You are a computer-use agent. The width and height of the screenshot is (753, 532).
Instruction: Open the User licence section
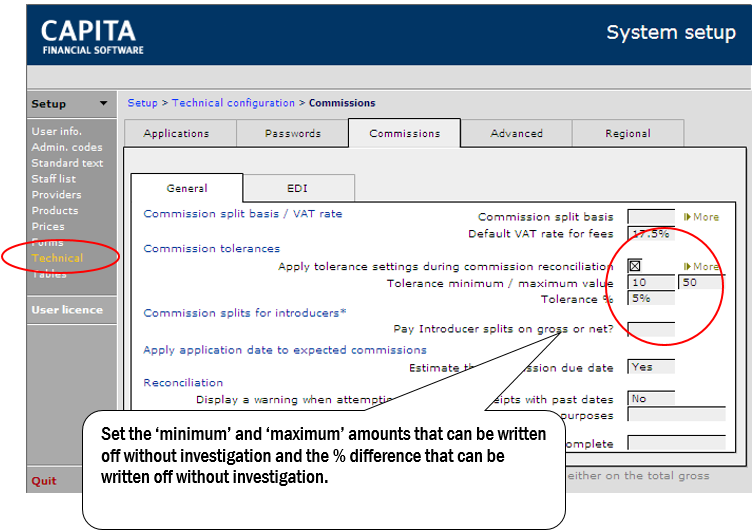(67, 310)
